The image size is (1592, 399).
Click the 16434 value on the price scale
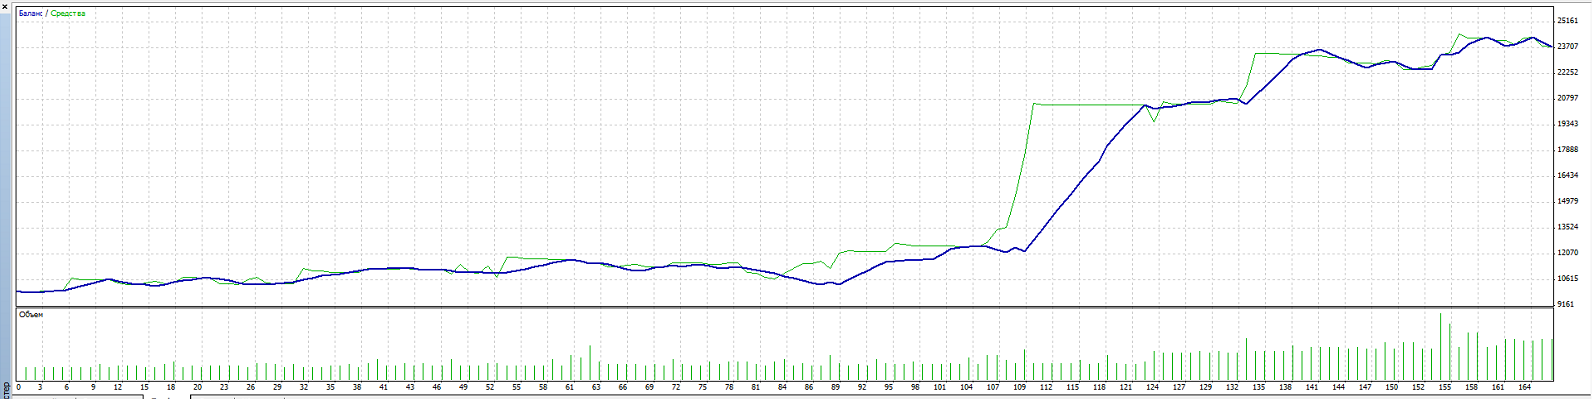tap(1567, 175)
